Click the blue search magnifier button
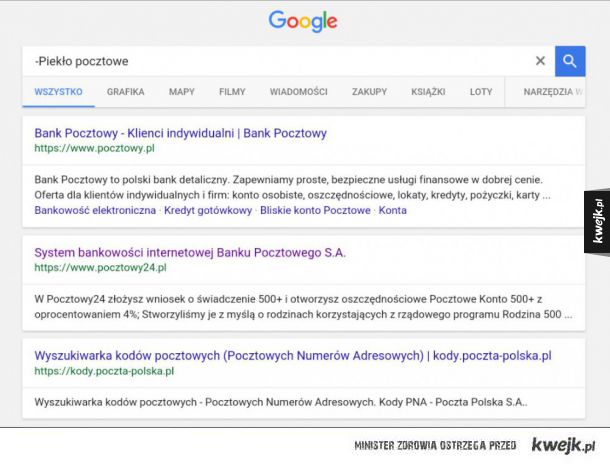Screen dimensions: 610x464 click(570, 61)
